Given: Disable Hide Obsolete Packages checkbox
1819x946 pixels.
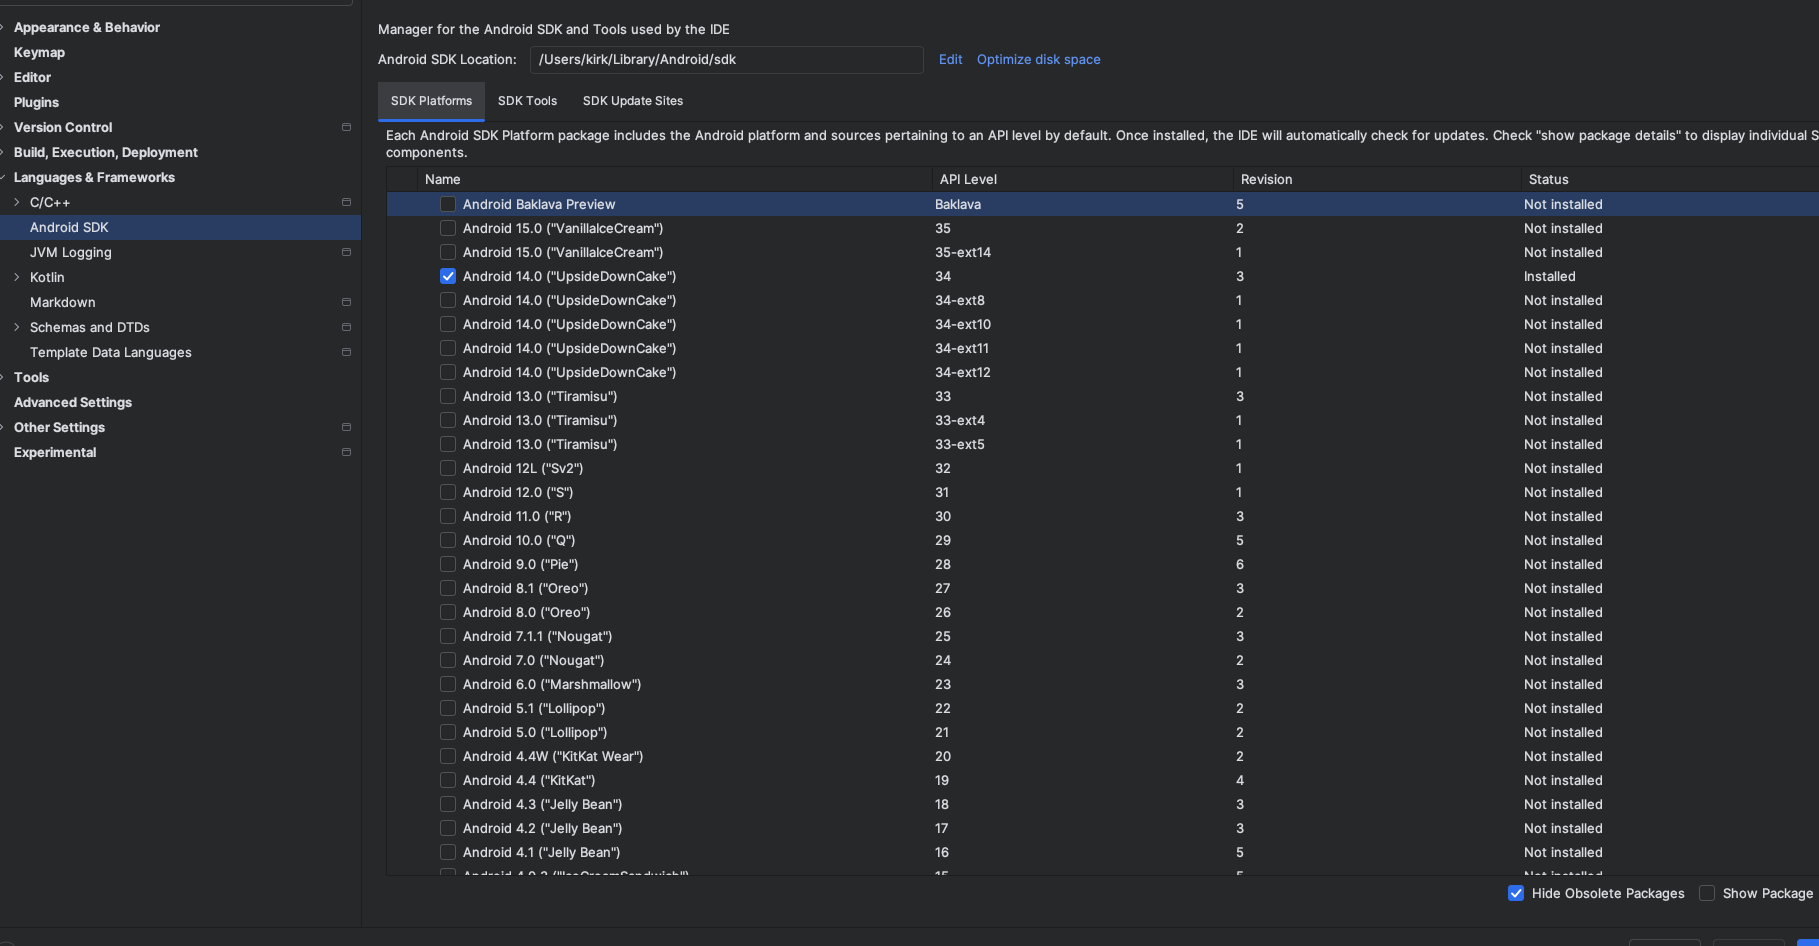Looking at the screenshot, I should point(1516,893).
